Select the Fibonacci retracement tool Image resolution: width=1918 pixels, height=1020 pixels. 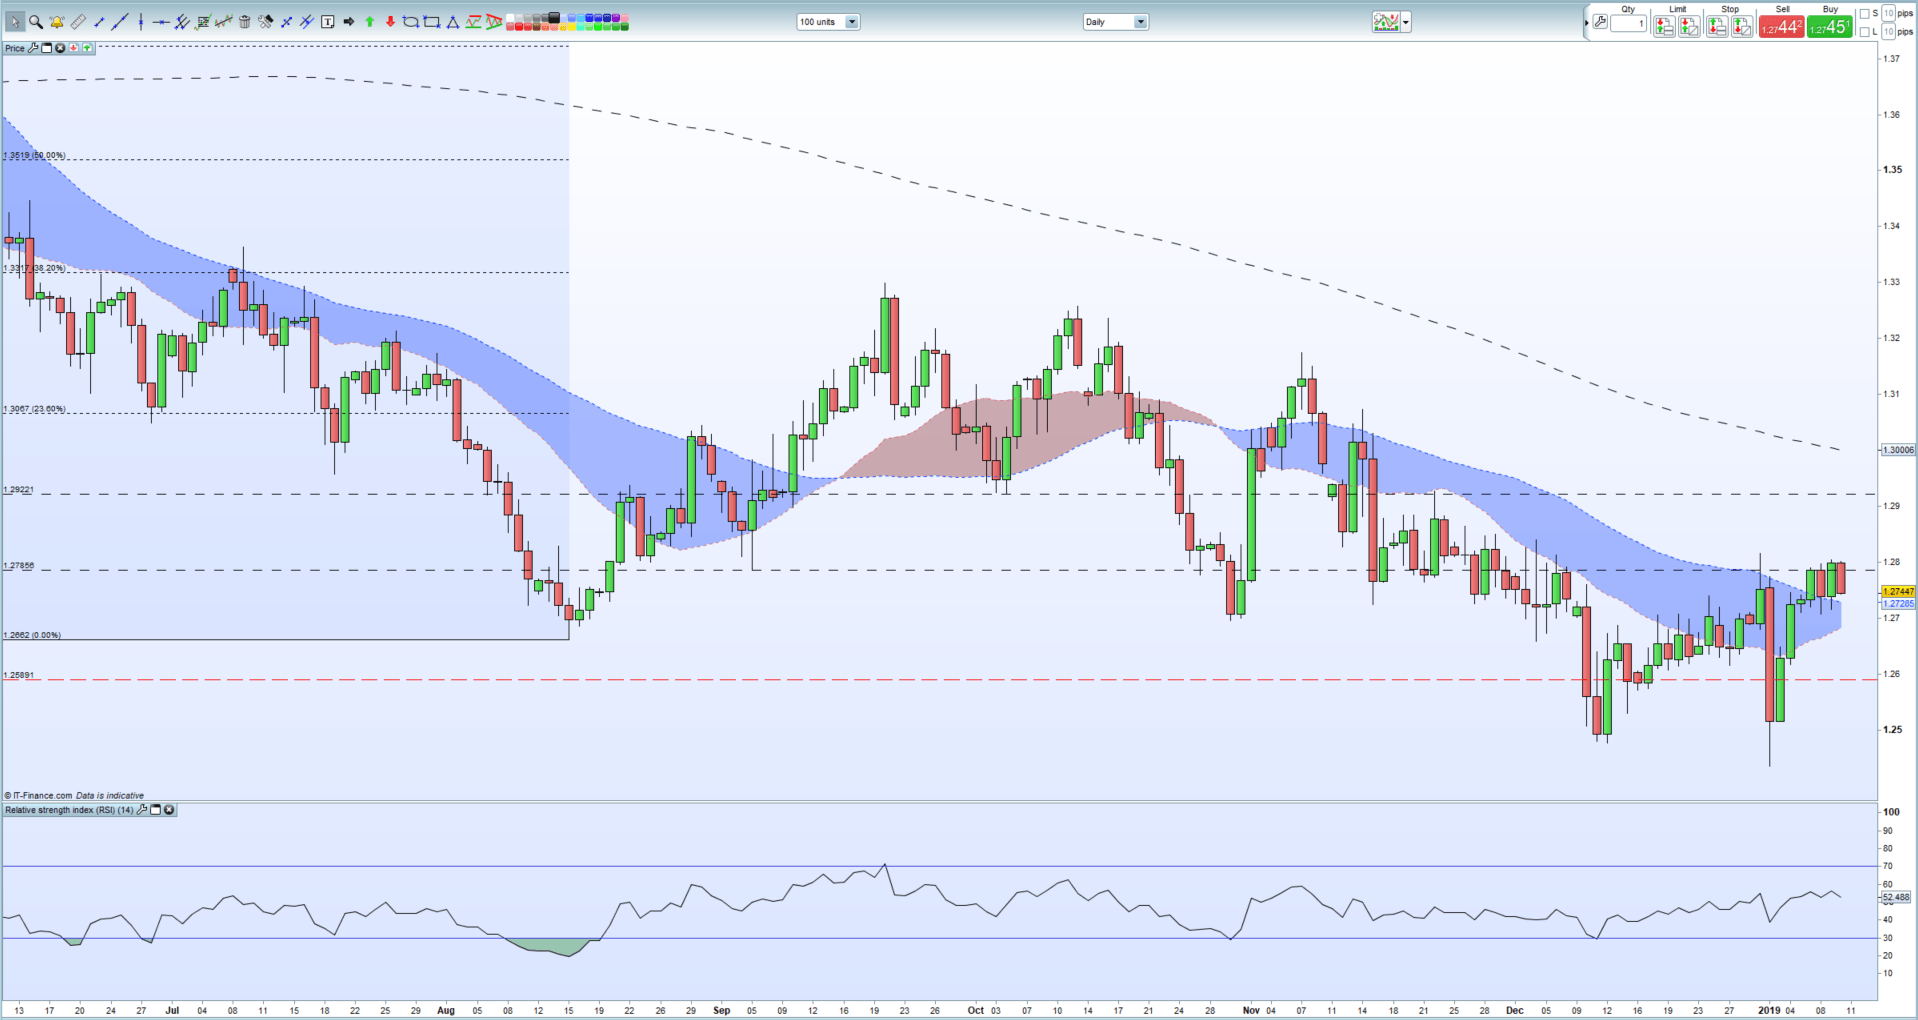coord(203,22)
